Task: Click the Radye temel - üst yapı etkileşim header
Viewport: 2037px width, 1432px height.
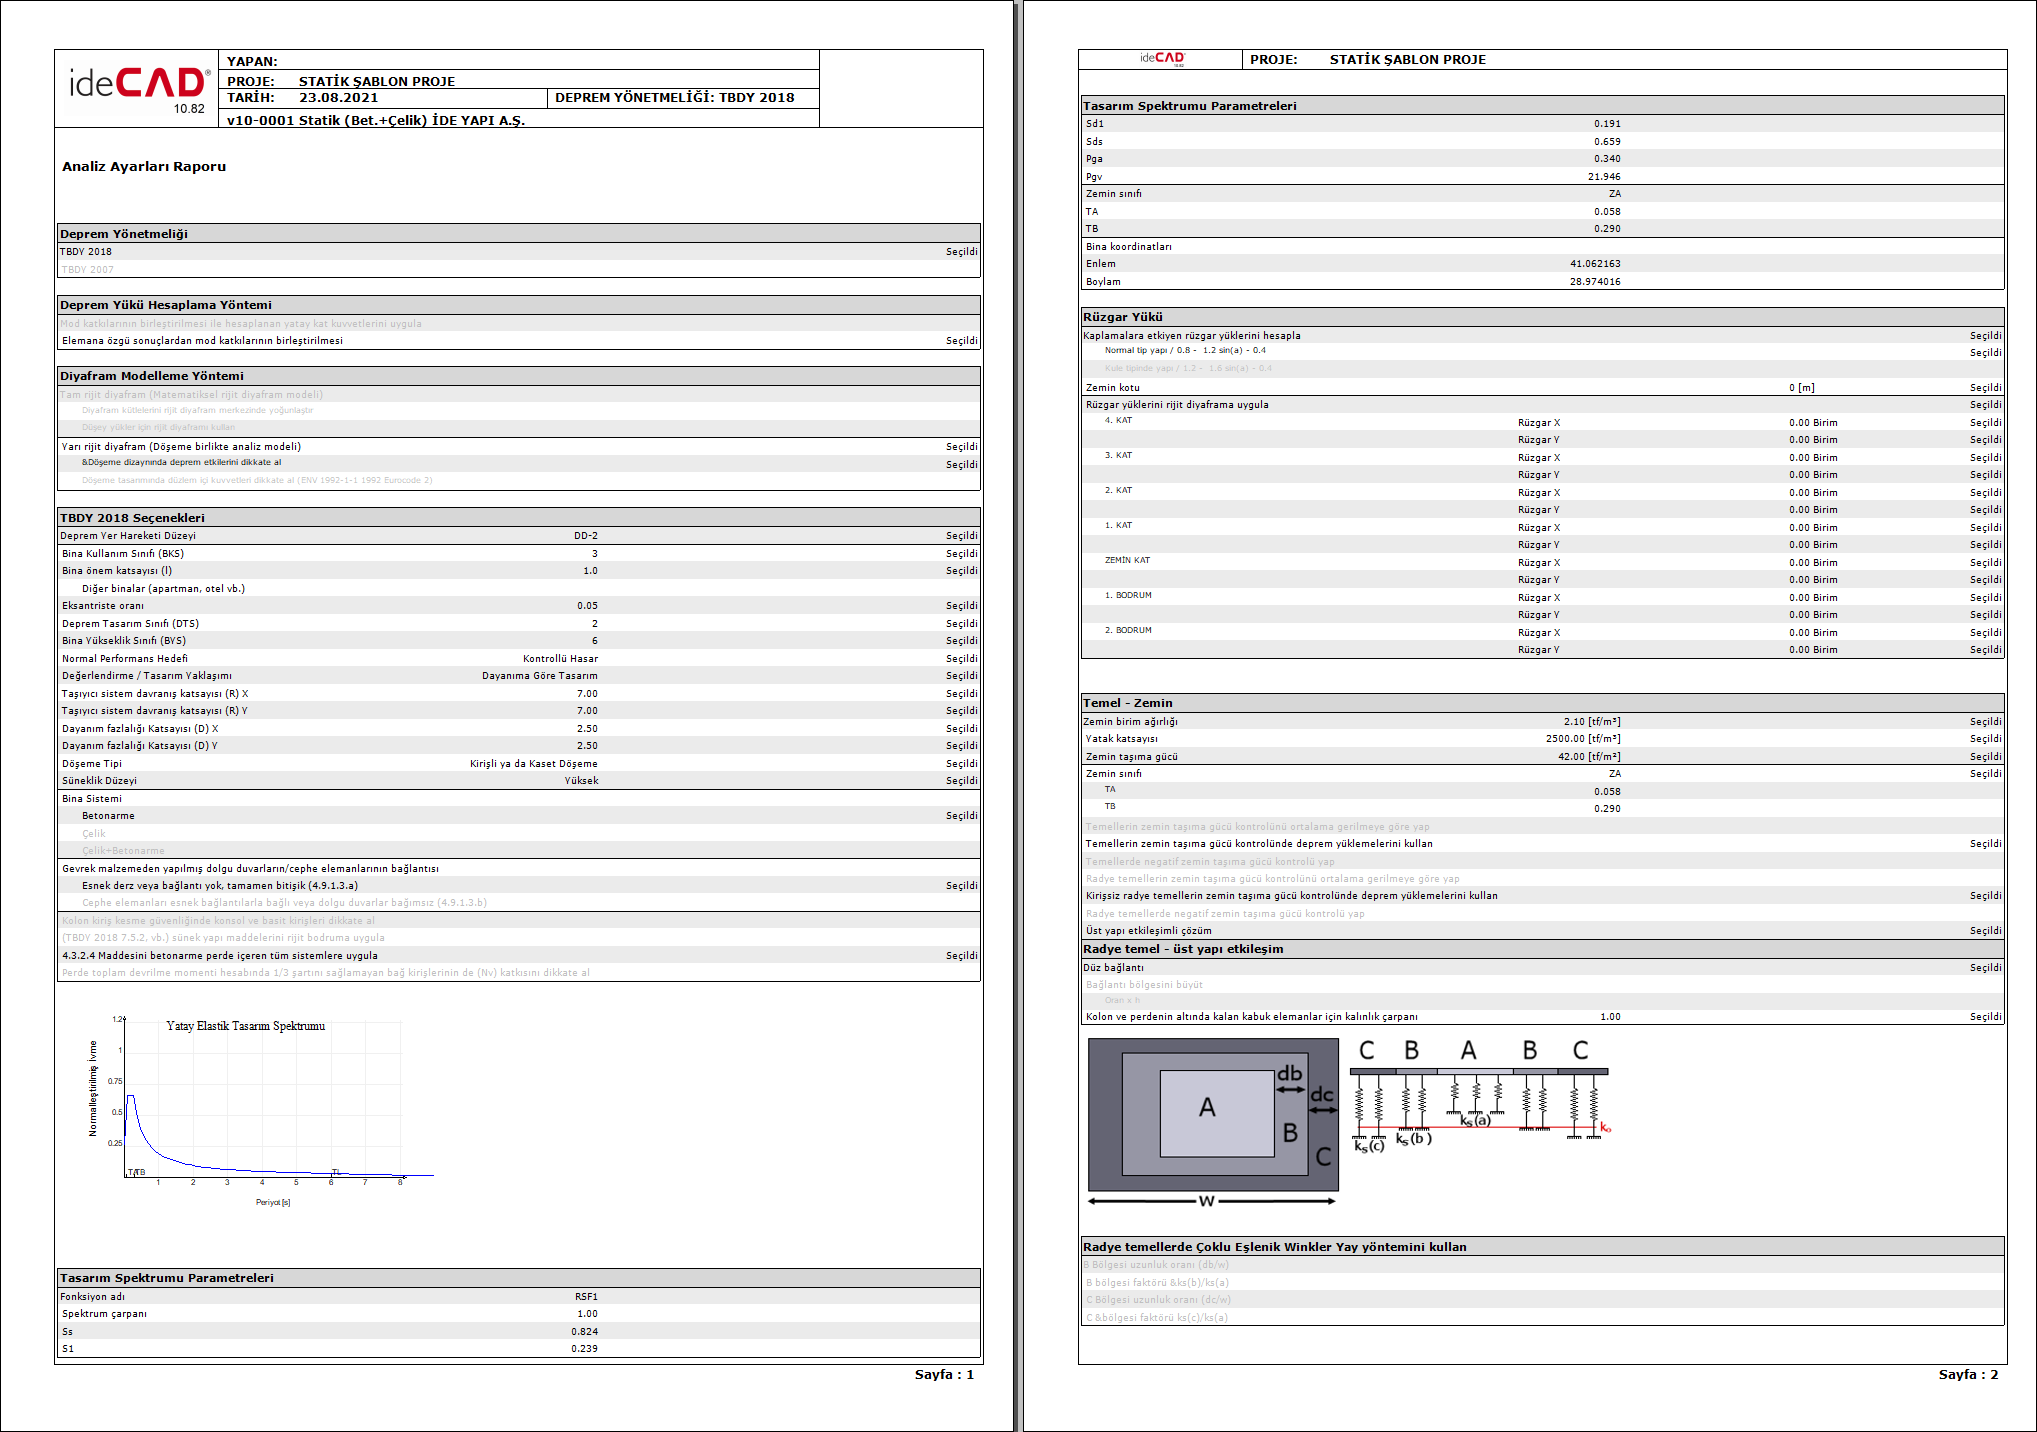Action: (x=1183, y=949)
